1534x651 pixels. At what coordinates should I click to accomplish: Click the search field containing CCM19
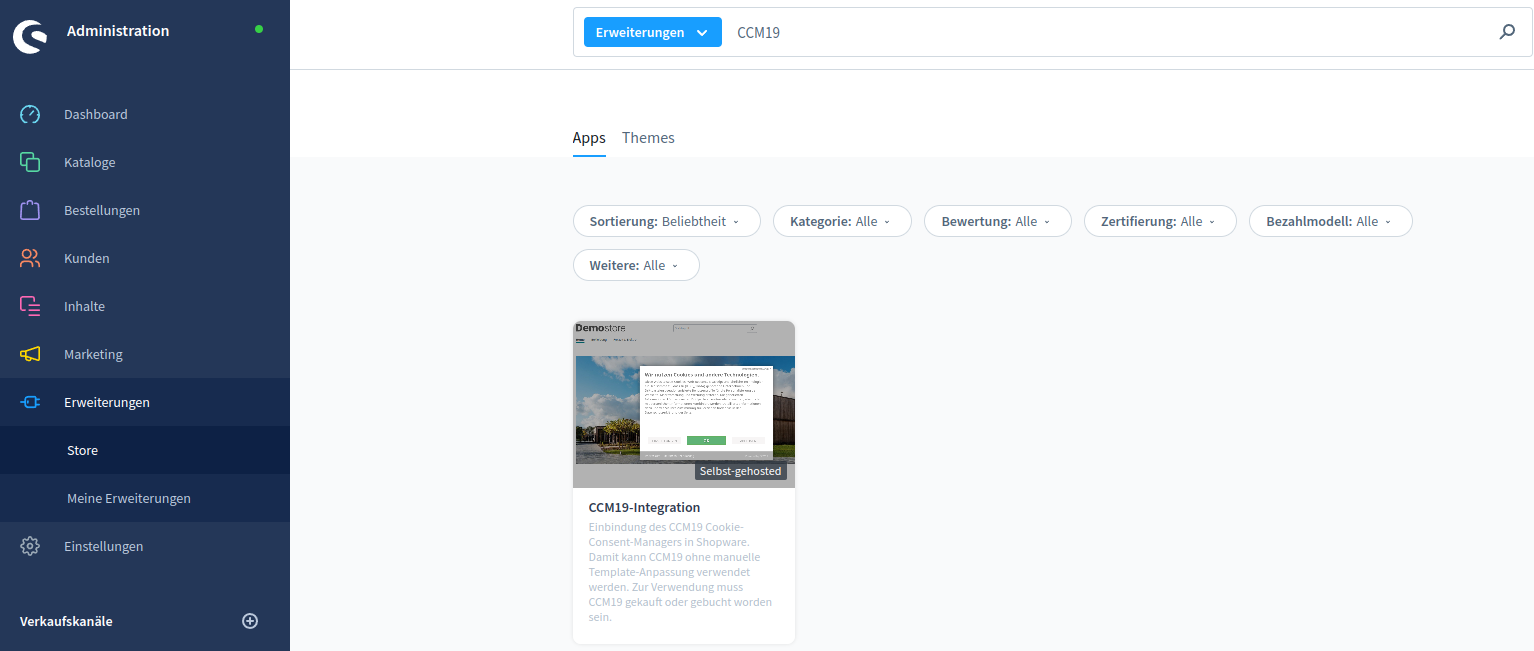pos(1100,32)
